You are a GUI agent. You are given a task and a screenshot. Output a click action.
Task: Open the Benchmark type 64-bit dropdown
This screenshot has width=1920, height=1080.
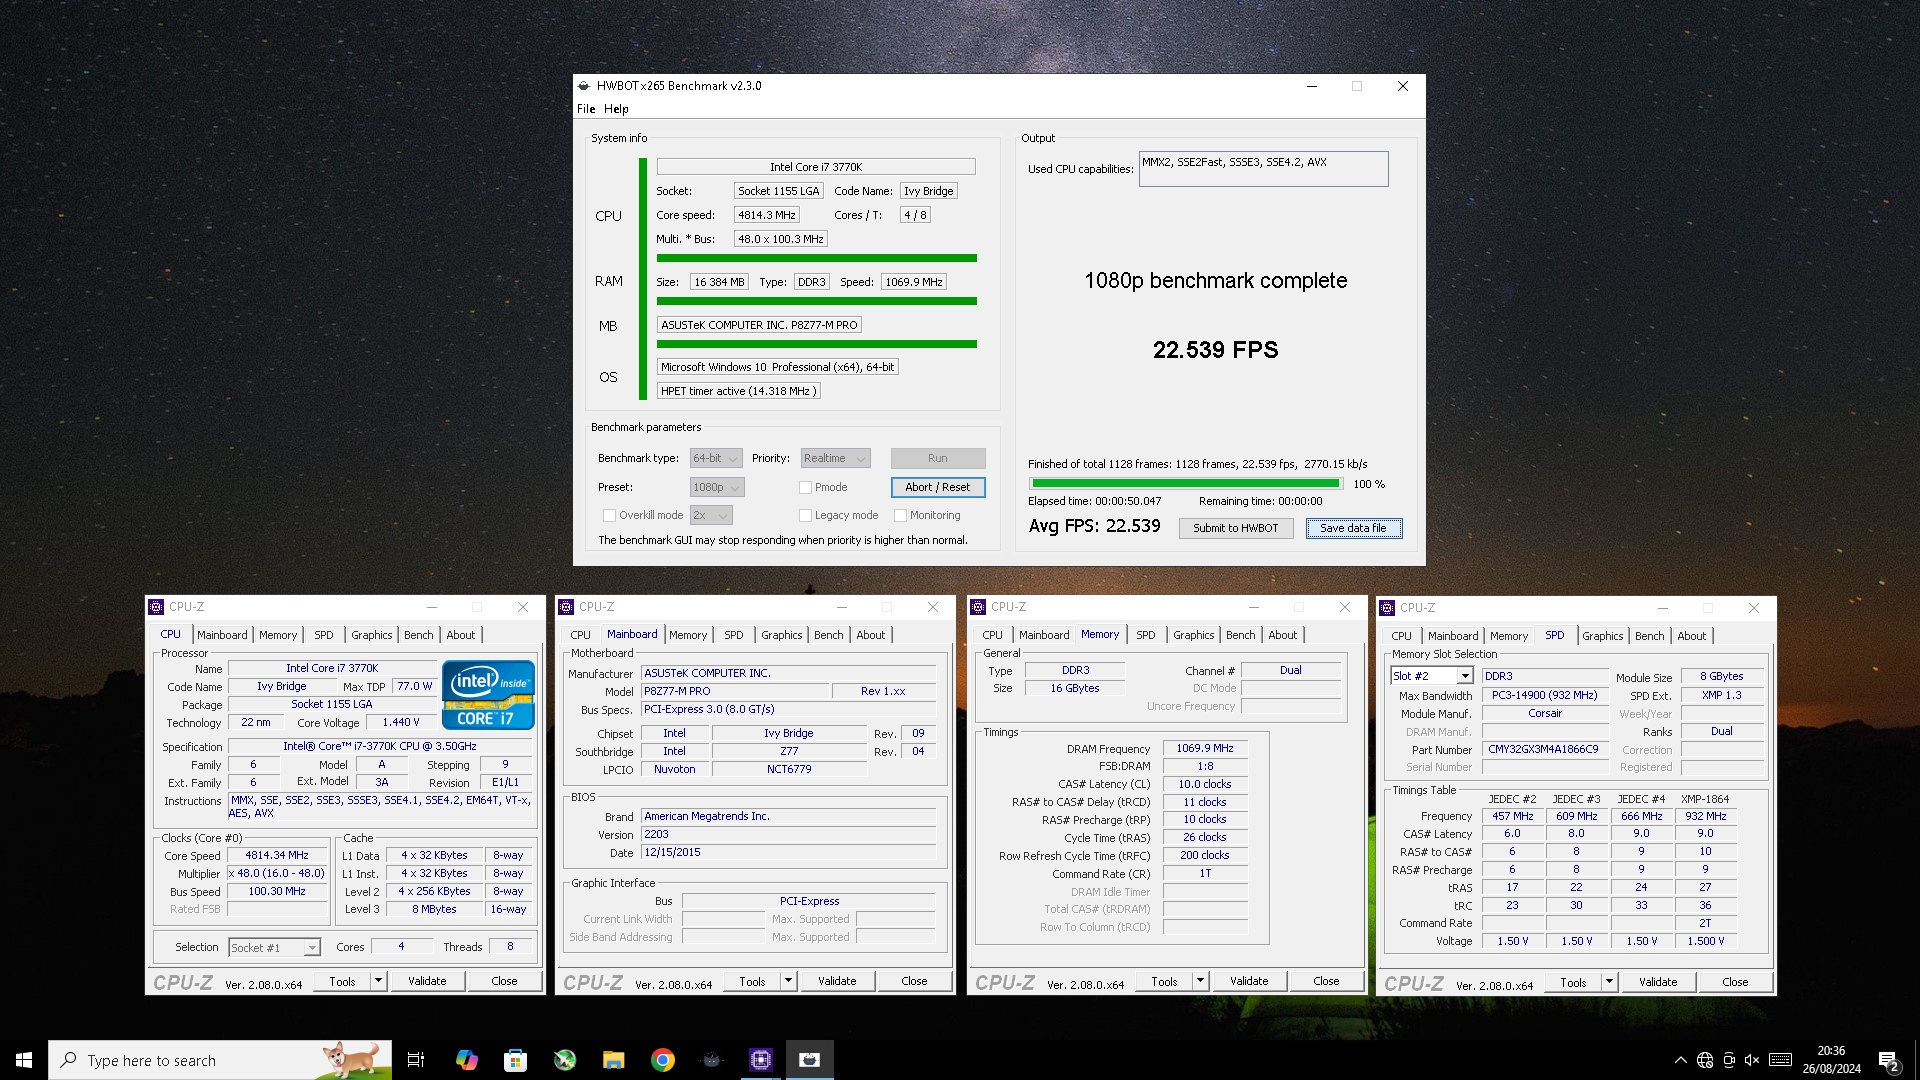point(716,458)
